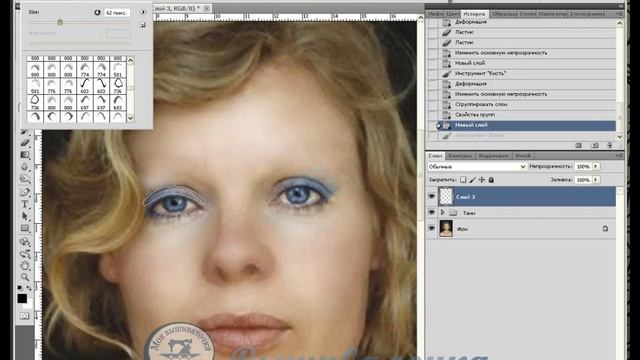Select the Rectangle shape tool
The image size is (640, 360).
click(x=25, y=228)
